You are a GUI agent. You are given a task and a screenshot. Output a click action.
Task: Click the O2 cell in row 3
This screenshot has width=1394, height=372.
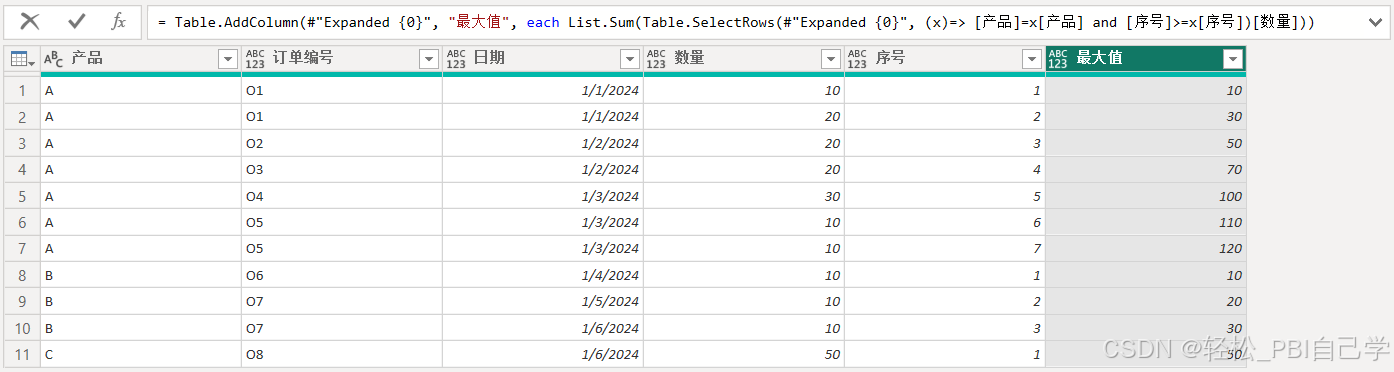[342, 143]
